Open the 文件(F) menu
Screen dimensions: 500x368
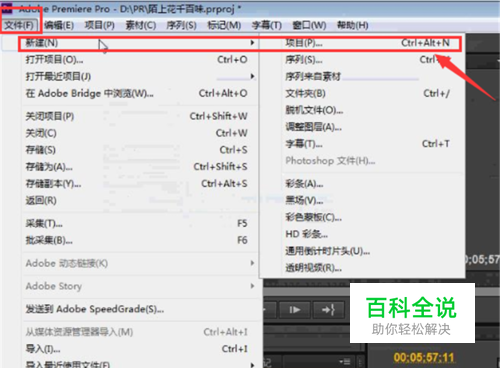pos(19,25)
